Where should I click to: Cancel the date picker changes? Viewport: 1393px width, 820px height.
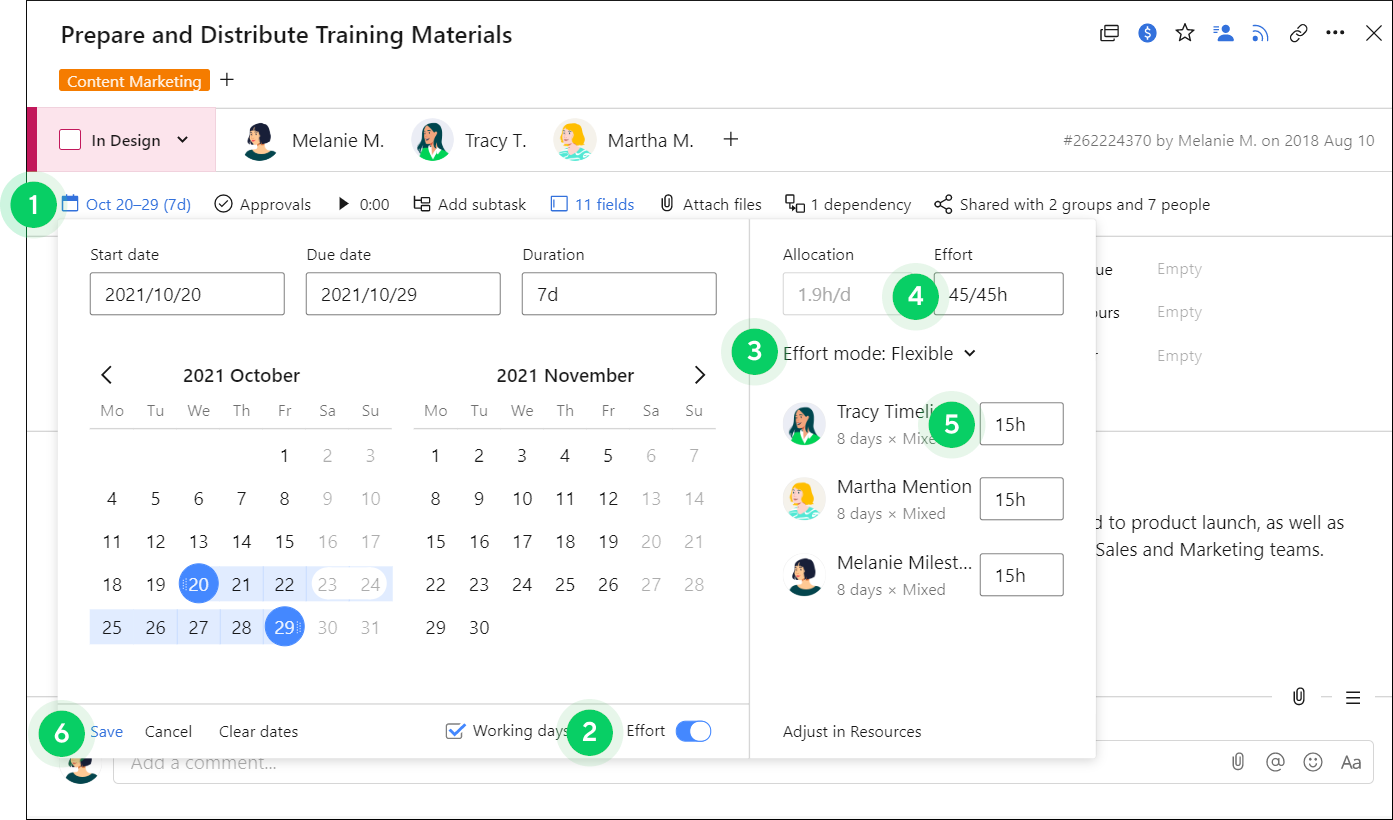[x=168, y=731]
